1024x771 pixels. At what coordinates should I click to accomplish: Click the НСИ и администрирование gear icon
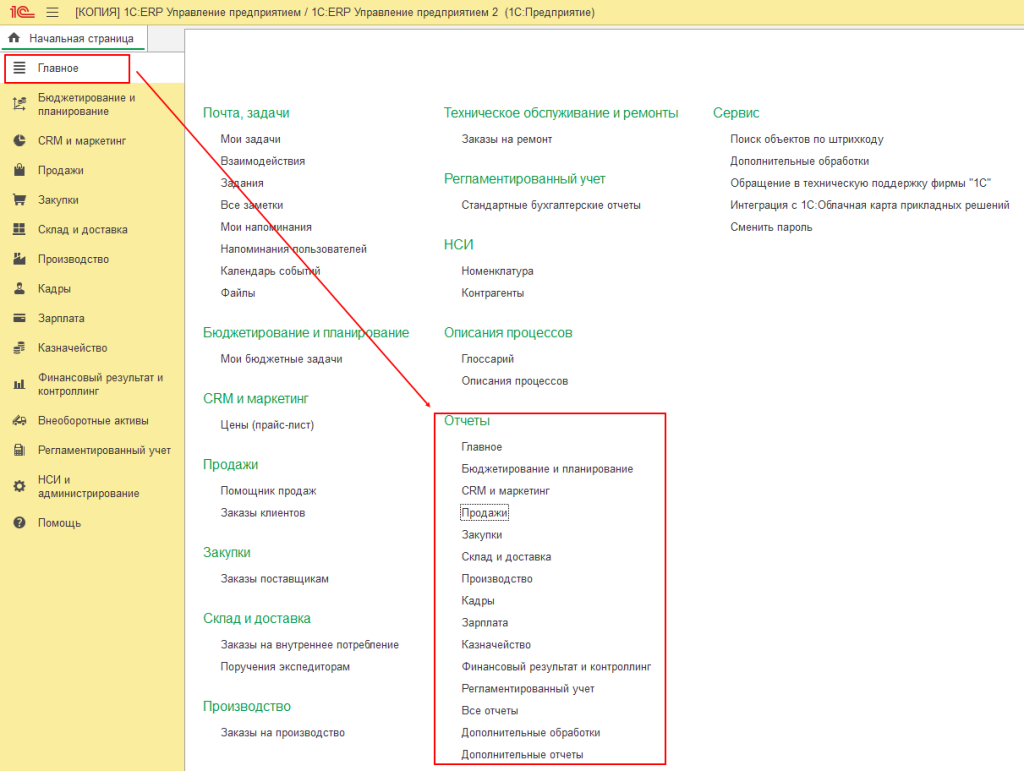click(x=19, y=487)
